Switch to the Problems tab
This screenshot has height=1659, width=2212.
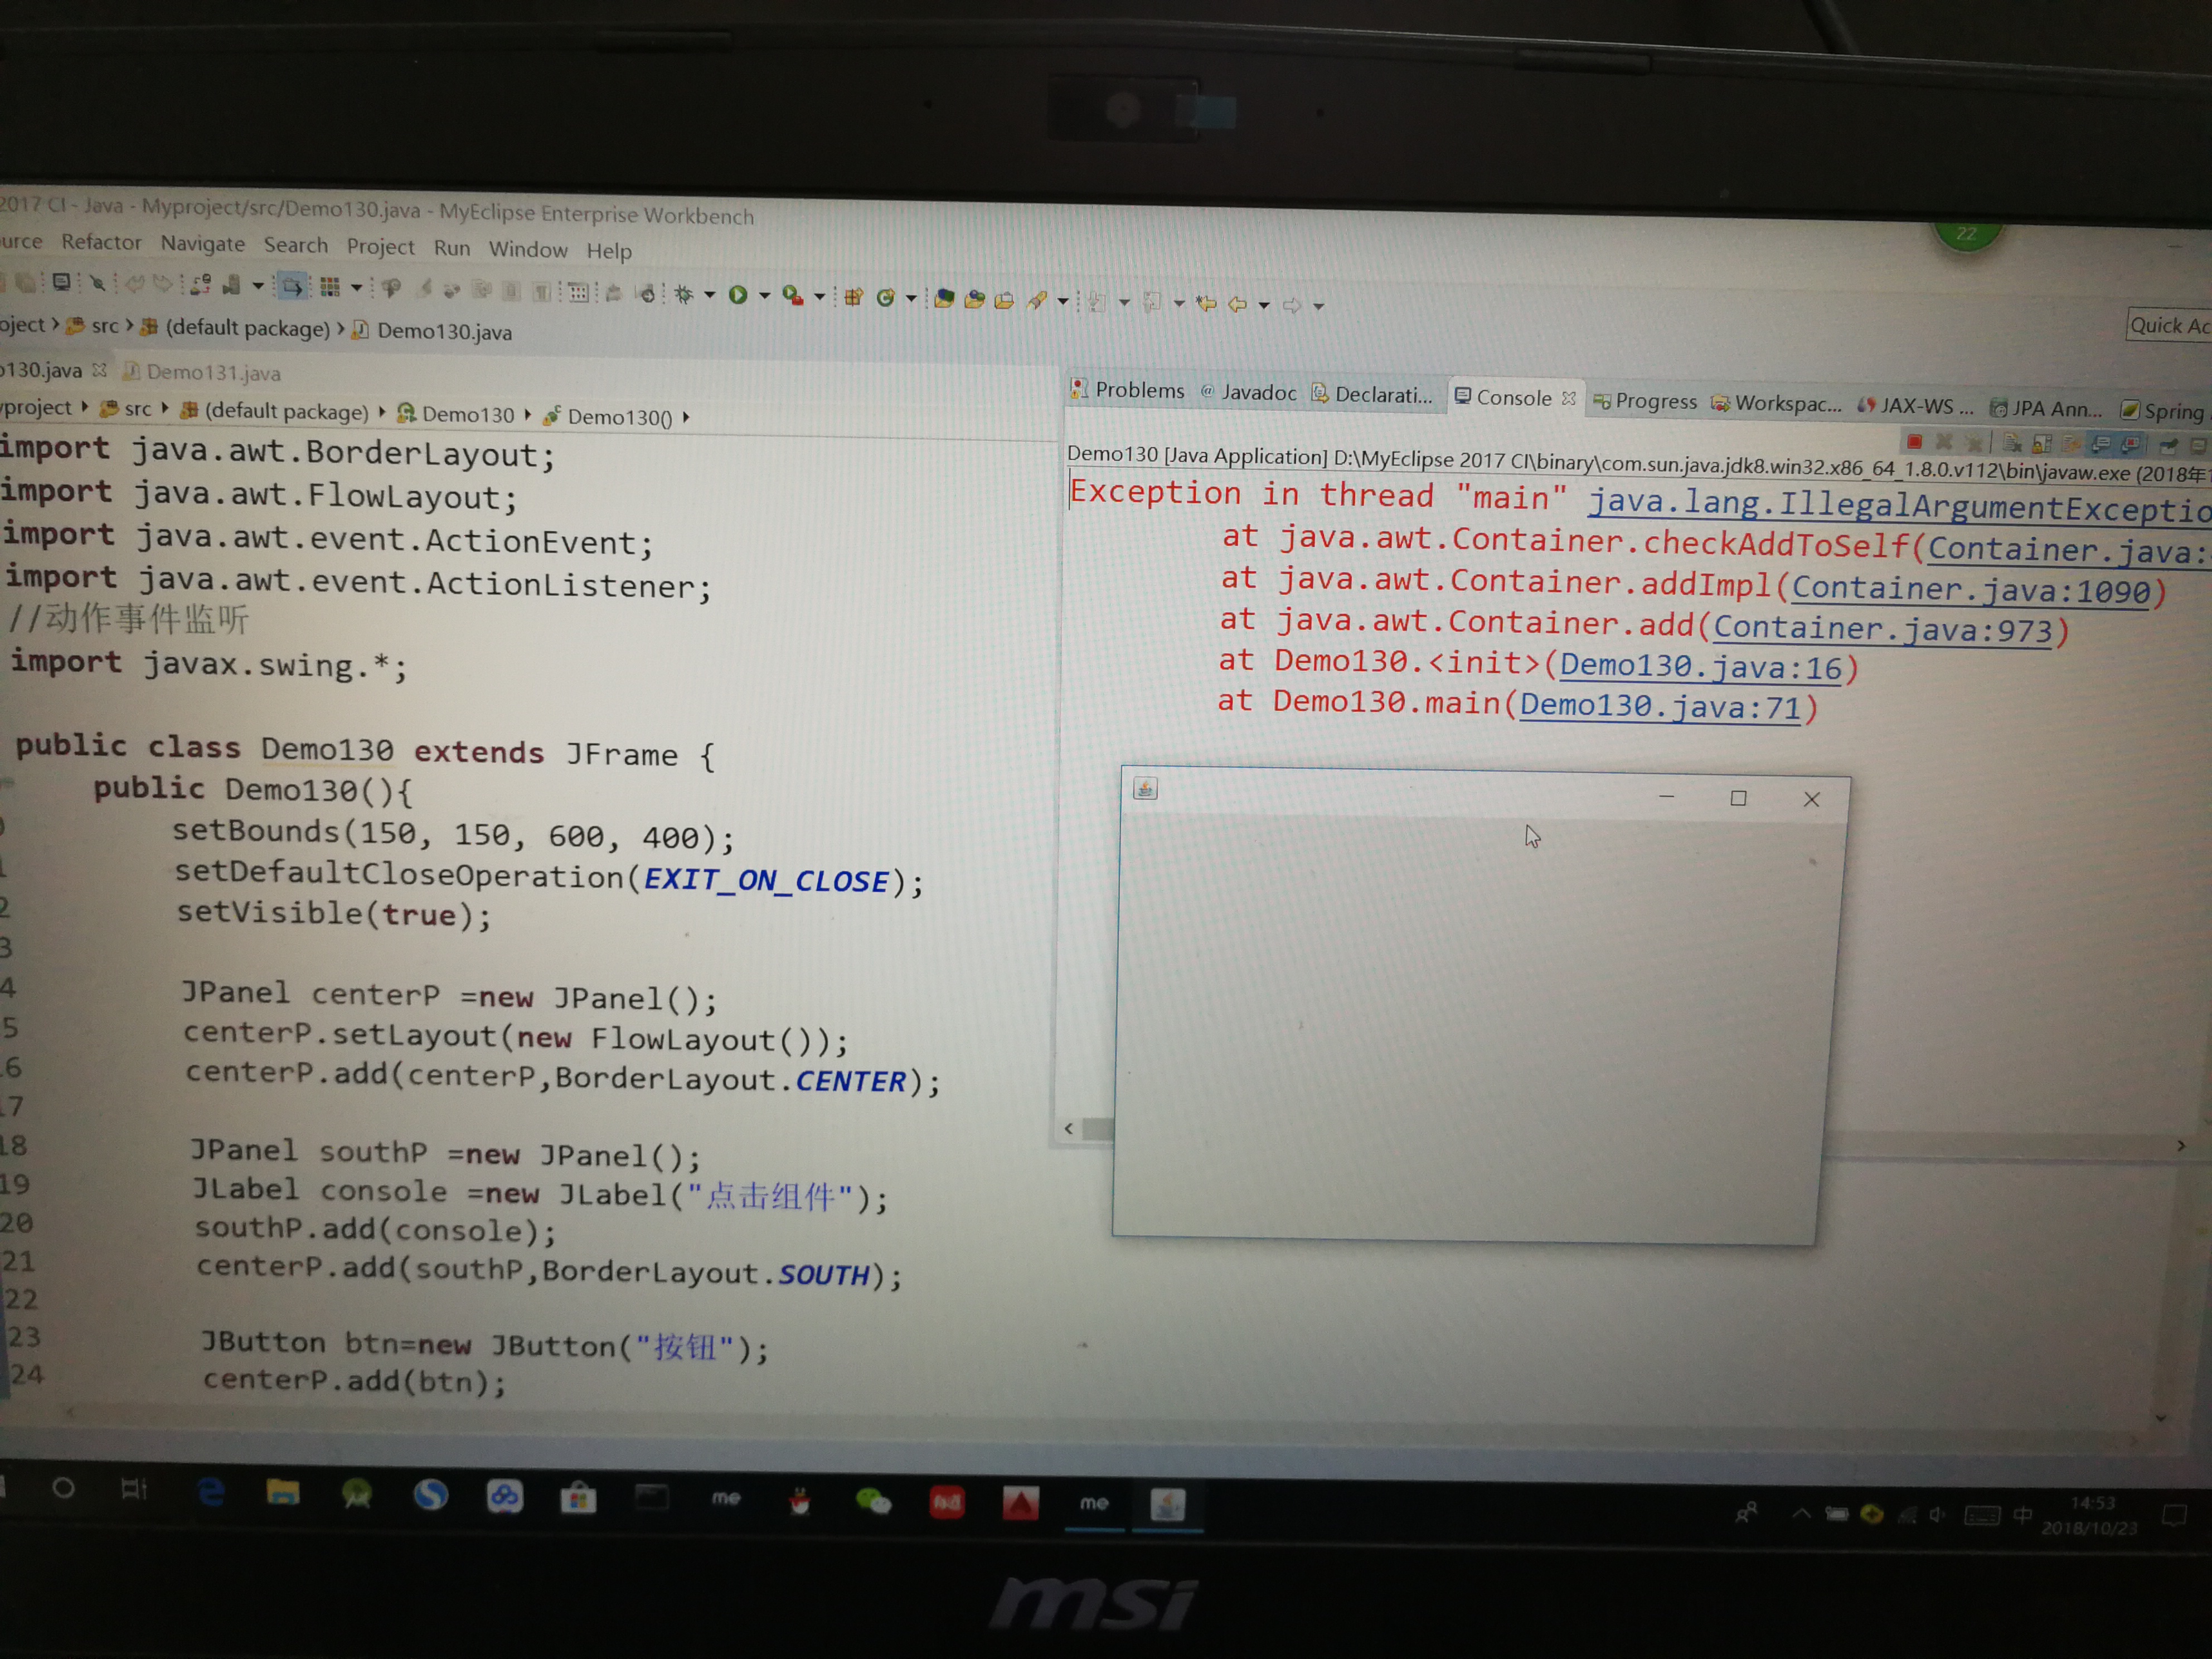tap(1127, 390)
